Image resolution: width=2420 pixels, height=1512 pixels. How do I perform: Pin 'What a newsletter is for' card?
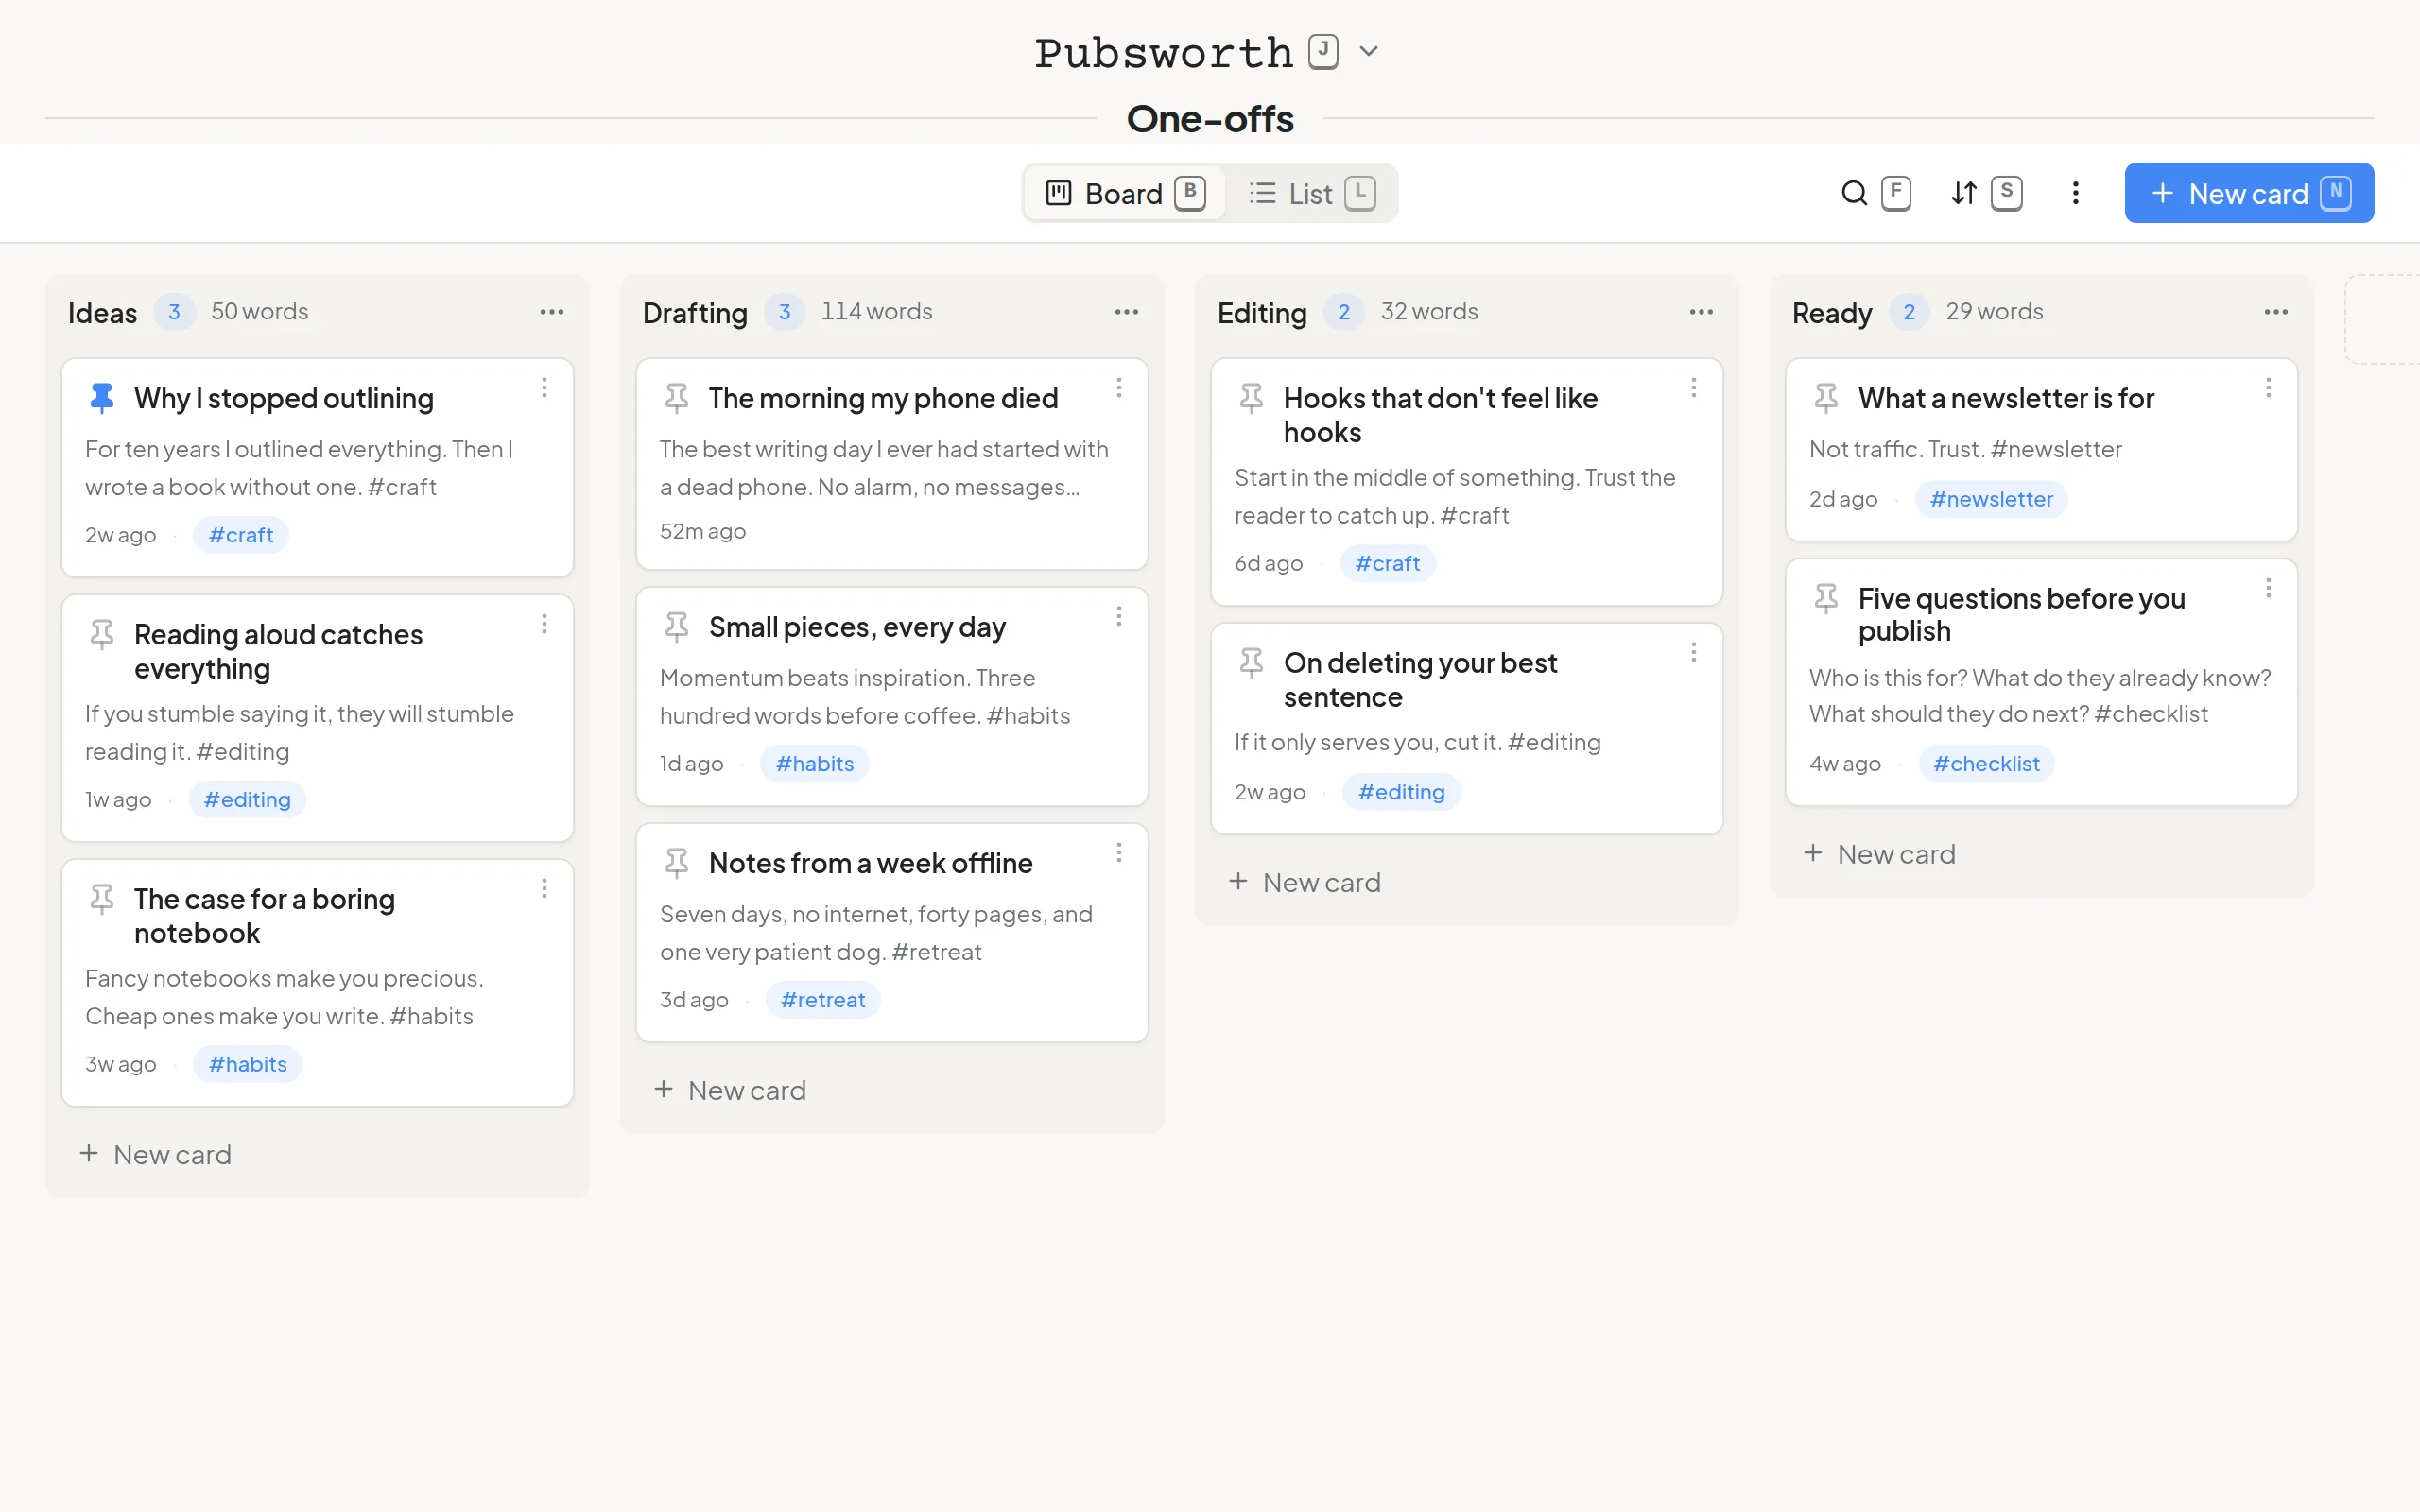pos(1826,398)
